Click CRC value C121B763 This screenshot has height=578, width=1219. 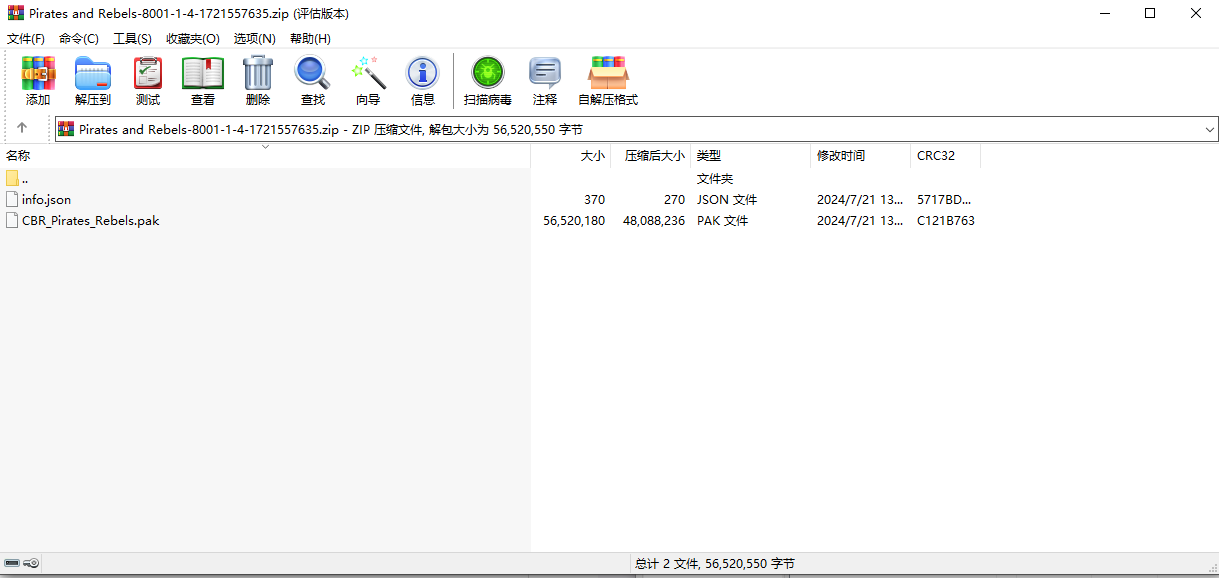click(946, 220)
